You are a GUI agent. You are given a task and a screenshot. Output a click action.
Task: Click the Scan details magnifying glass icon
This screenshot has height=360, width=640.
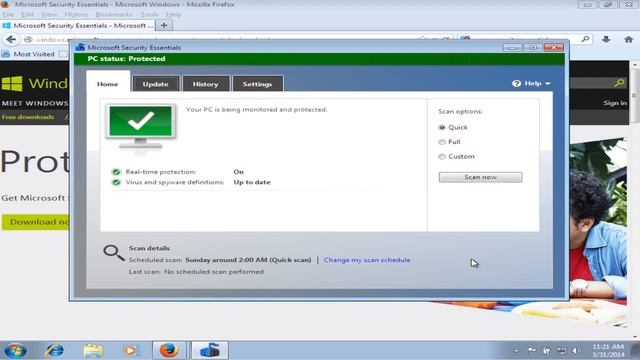coord(113,253)
